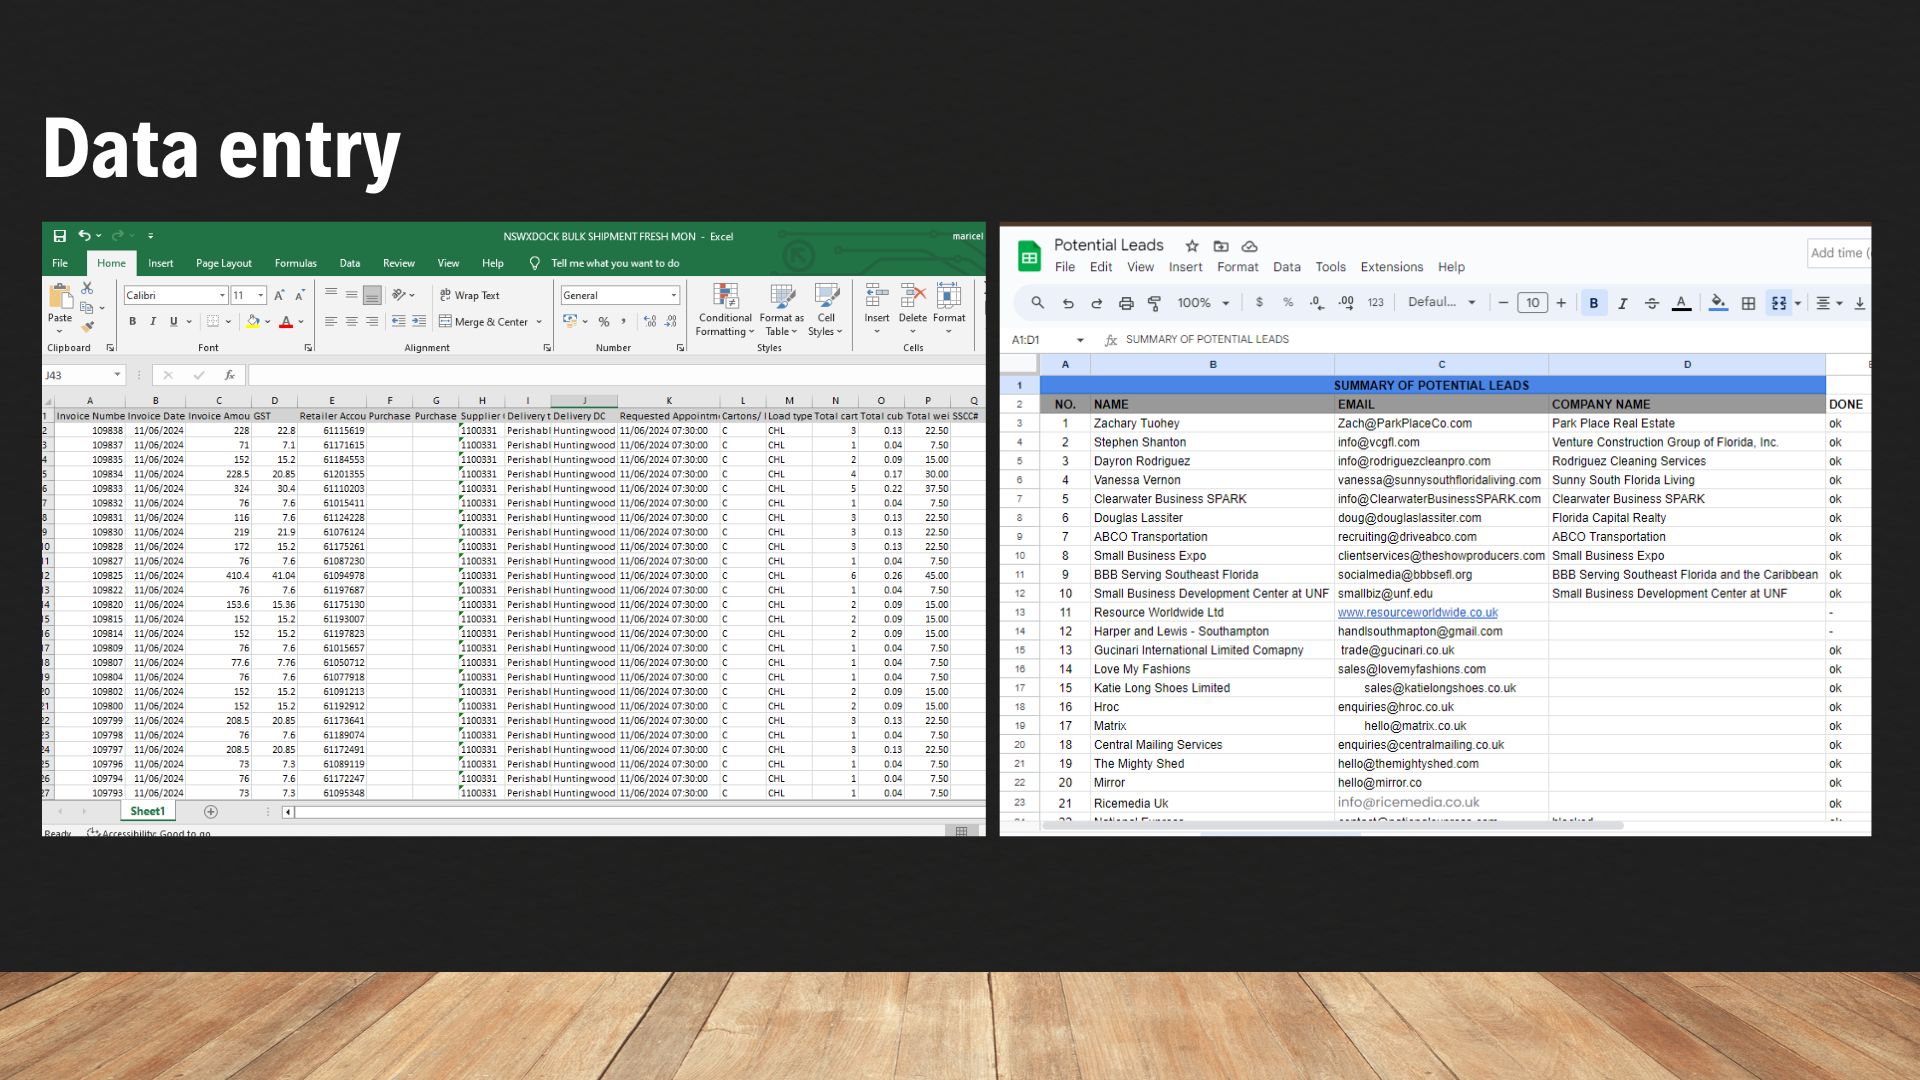1920x1080 pixels.
Task: Toggle Bold in Google Sheets toolbar
Action: [1594, 303]
